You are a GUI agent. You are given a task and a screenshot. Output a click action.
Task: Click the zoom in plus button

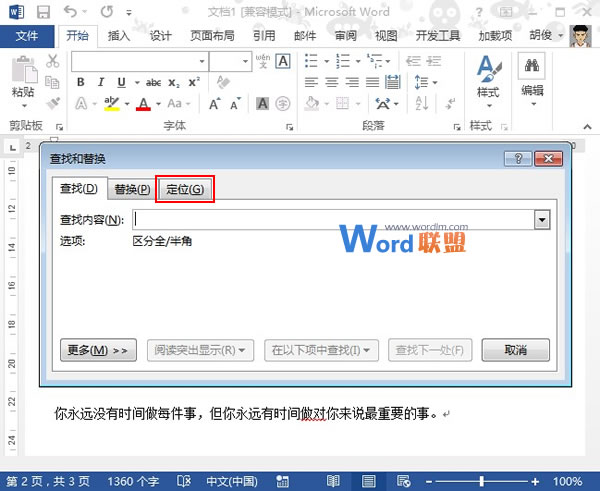coord(535,481)
